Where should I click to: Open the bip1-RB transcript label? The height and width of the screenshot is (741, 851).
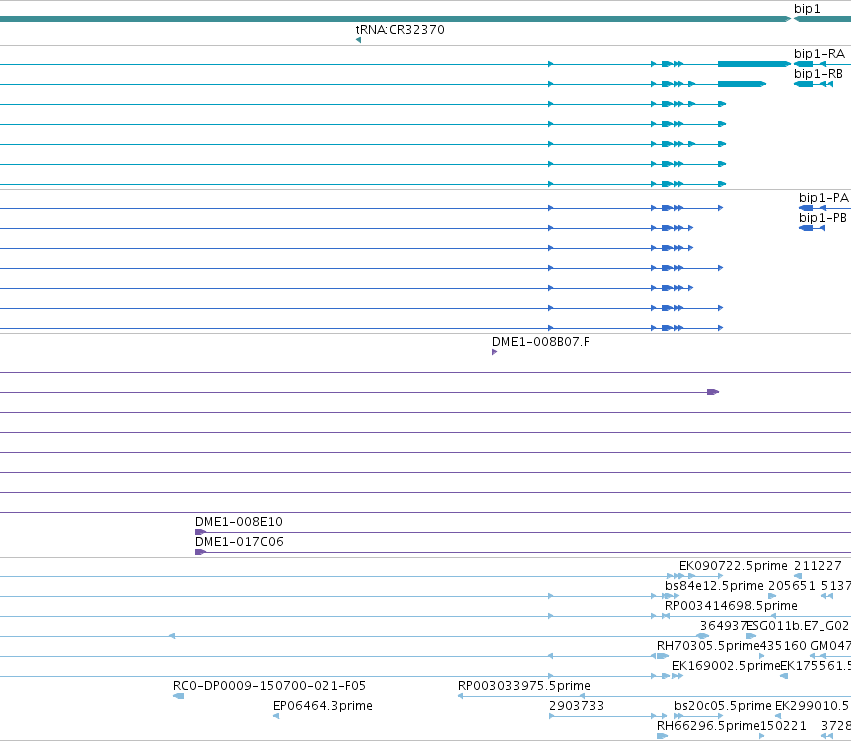point(818,74)
